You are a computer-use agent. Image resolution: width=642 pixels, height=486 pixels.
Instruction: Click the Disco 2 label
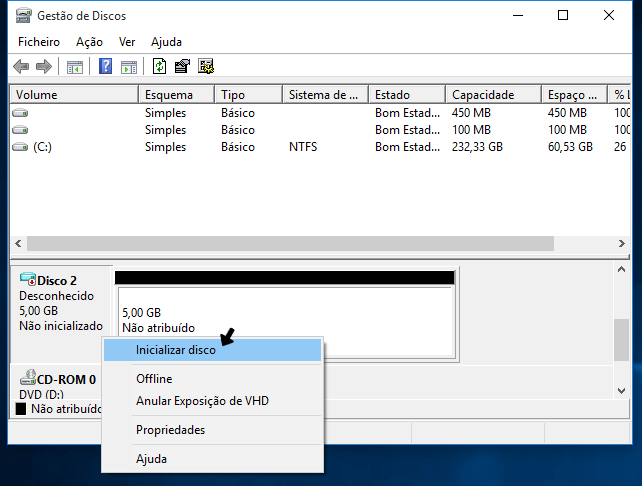coord(57,280)
